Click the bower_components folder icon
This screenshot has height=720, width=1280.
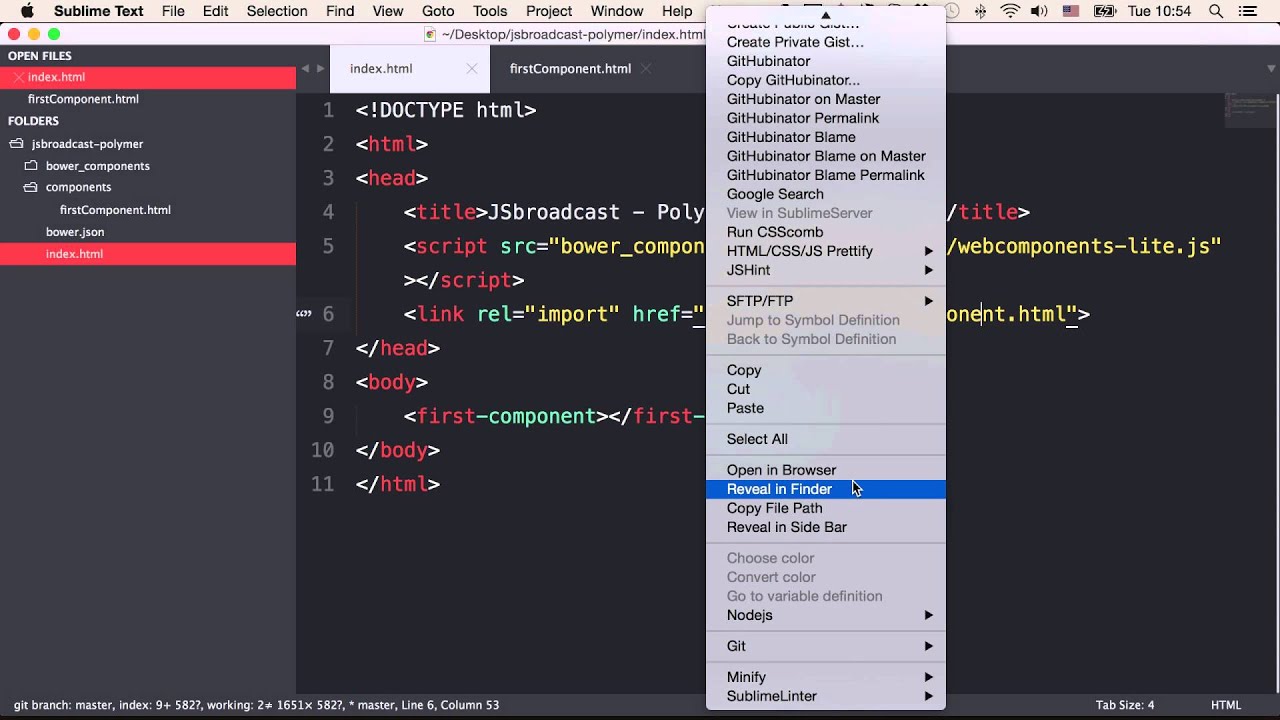pyautogui.click(x=30, y=166)
